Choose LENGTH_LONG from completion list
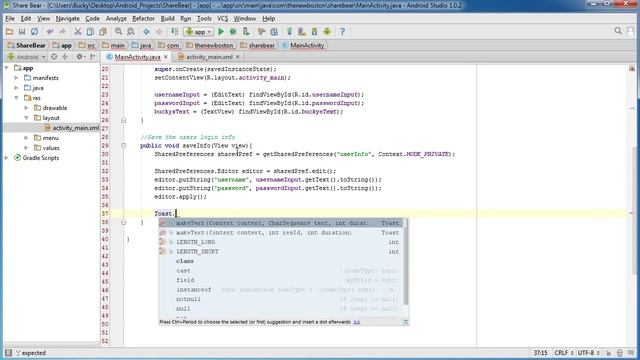640x360 pixels. (281, 242)
